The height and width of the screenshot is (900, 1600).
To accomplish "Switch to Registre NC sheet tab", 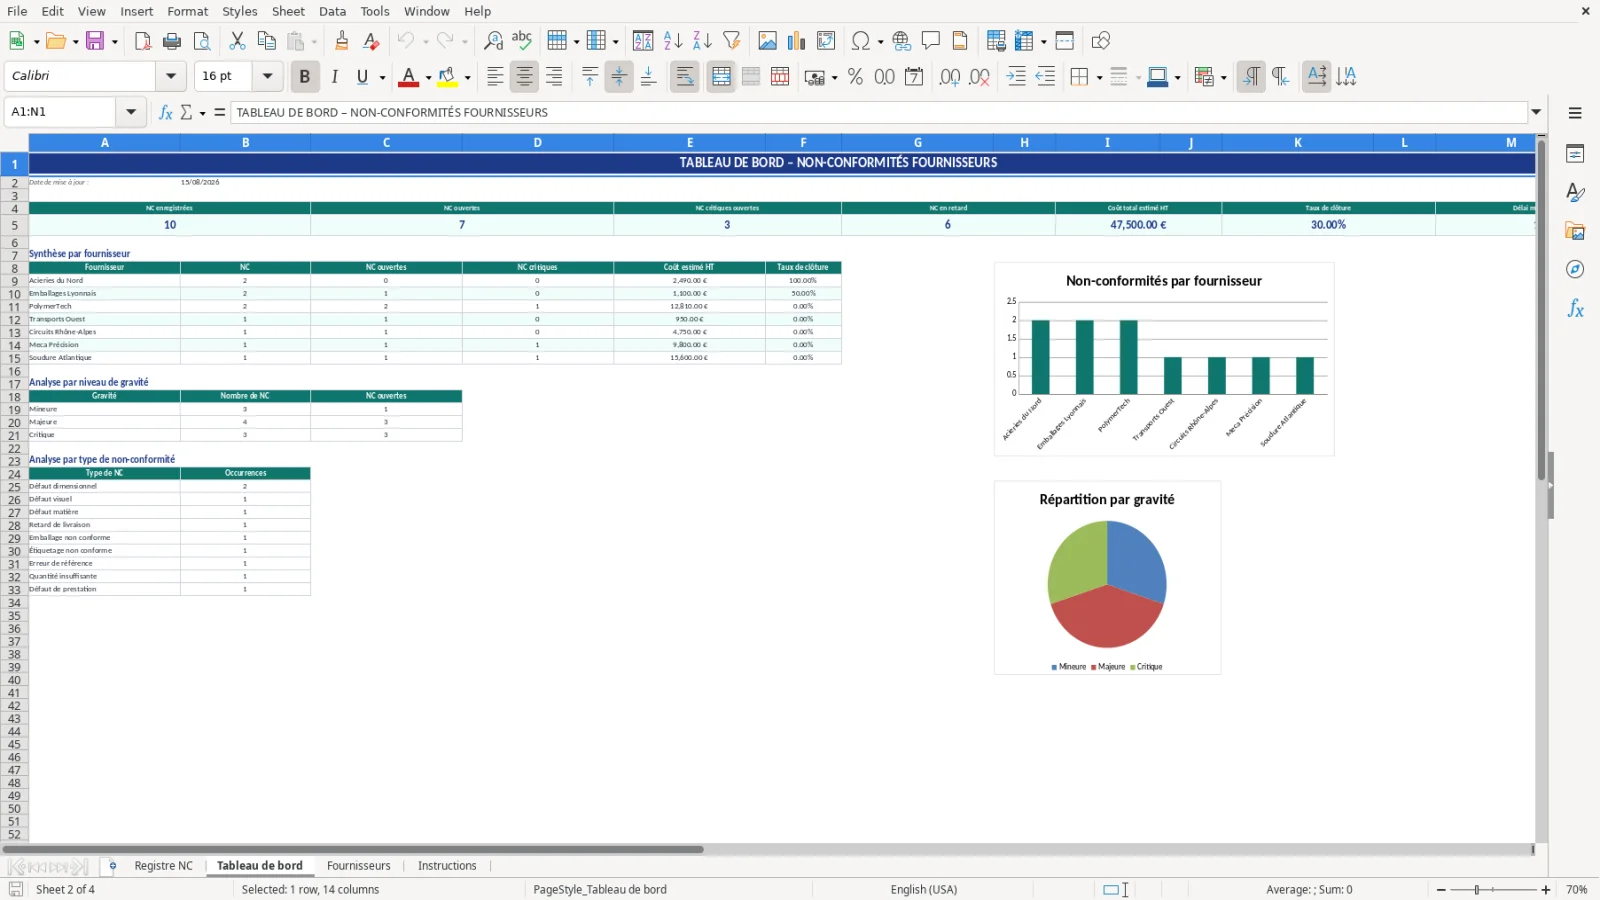I will click(x=163, y=866).
